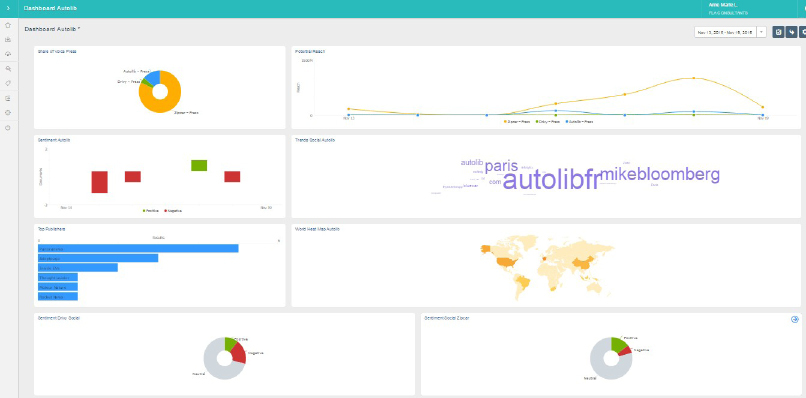This screenshot has height=398, width=806.
Task: Click mikebloomberg in the Trends Social cloud
Action: pos(661,175)
